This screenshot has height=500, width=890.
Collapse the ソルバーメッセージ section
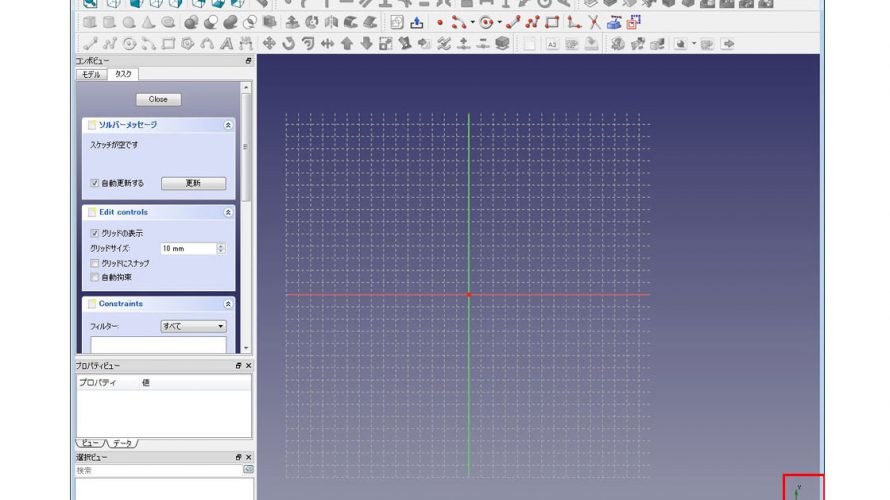(228, 125)
